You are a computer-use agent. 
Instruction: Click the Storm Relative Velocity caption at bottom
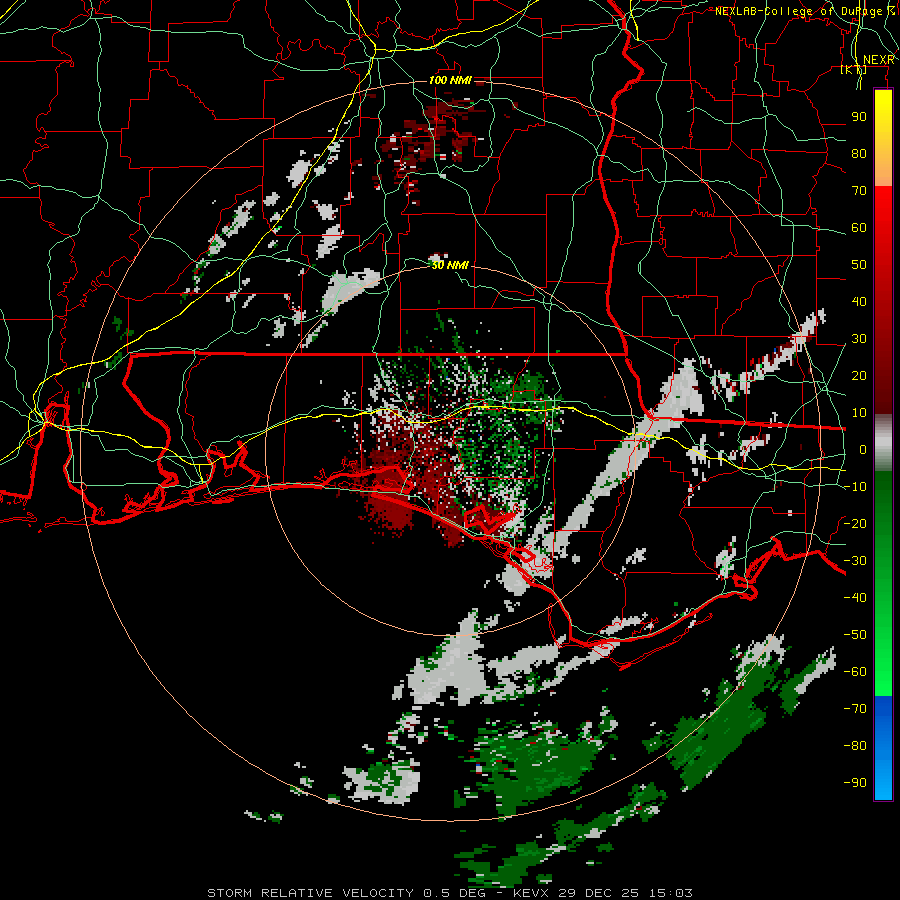pos(450,893)
